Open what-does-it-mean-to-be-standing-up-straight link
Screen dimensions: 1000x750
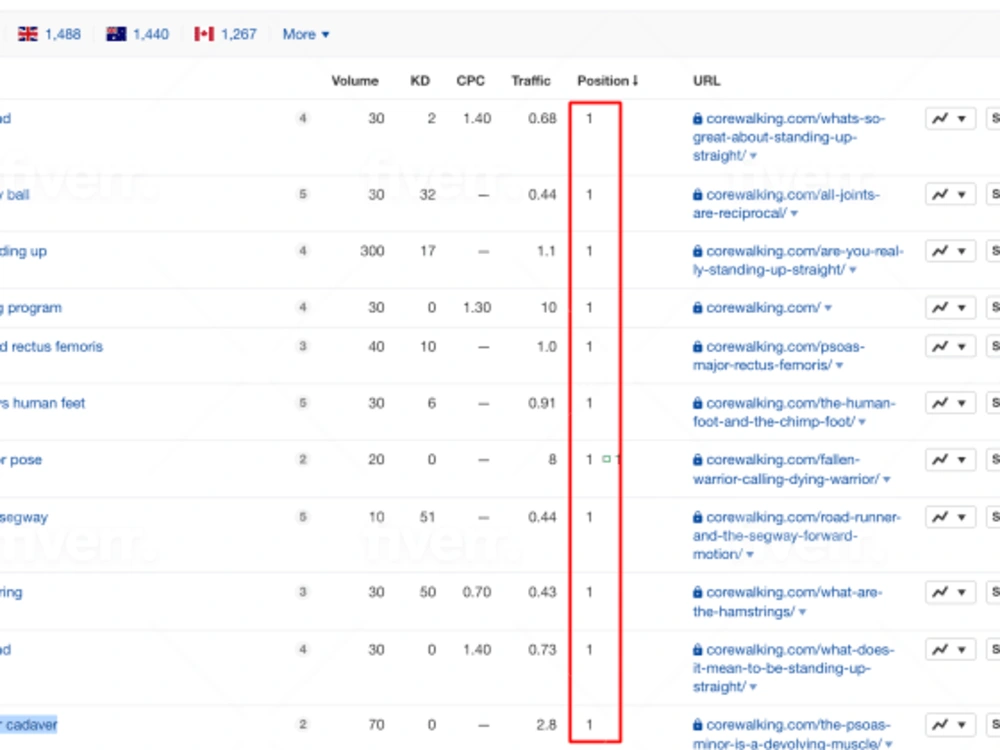coord(794,668)
